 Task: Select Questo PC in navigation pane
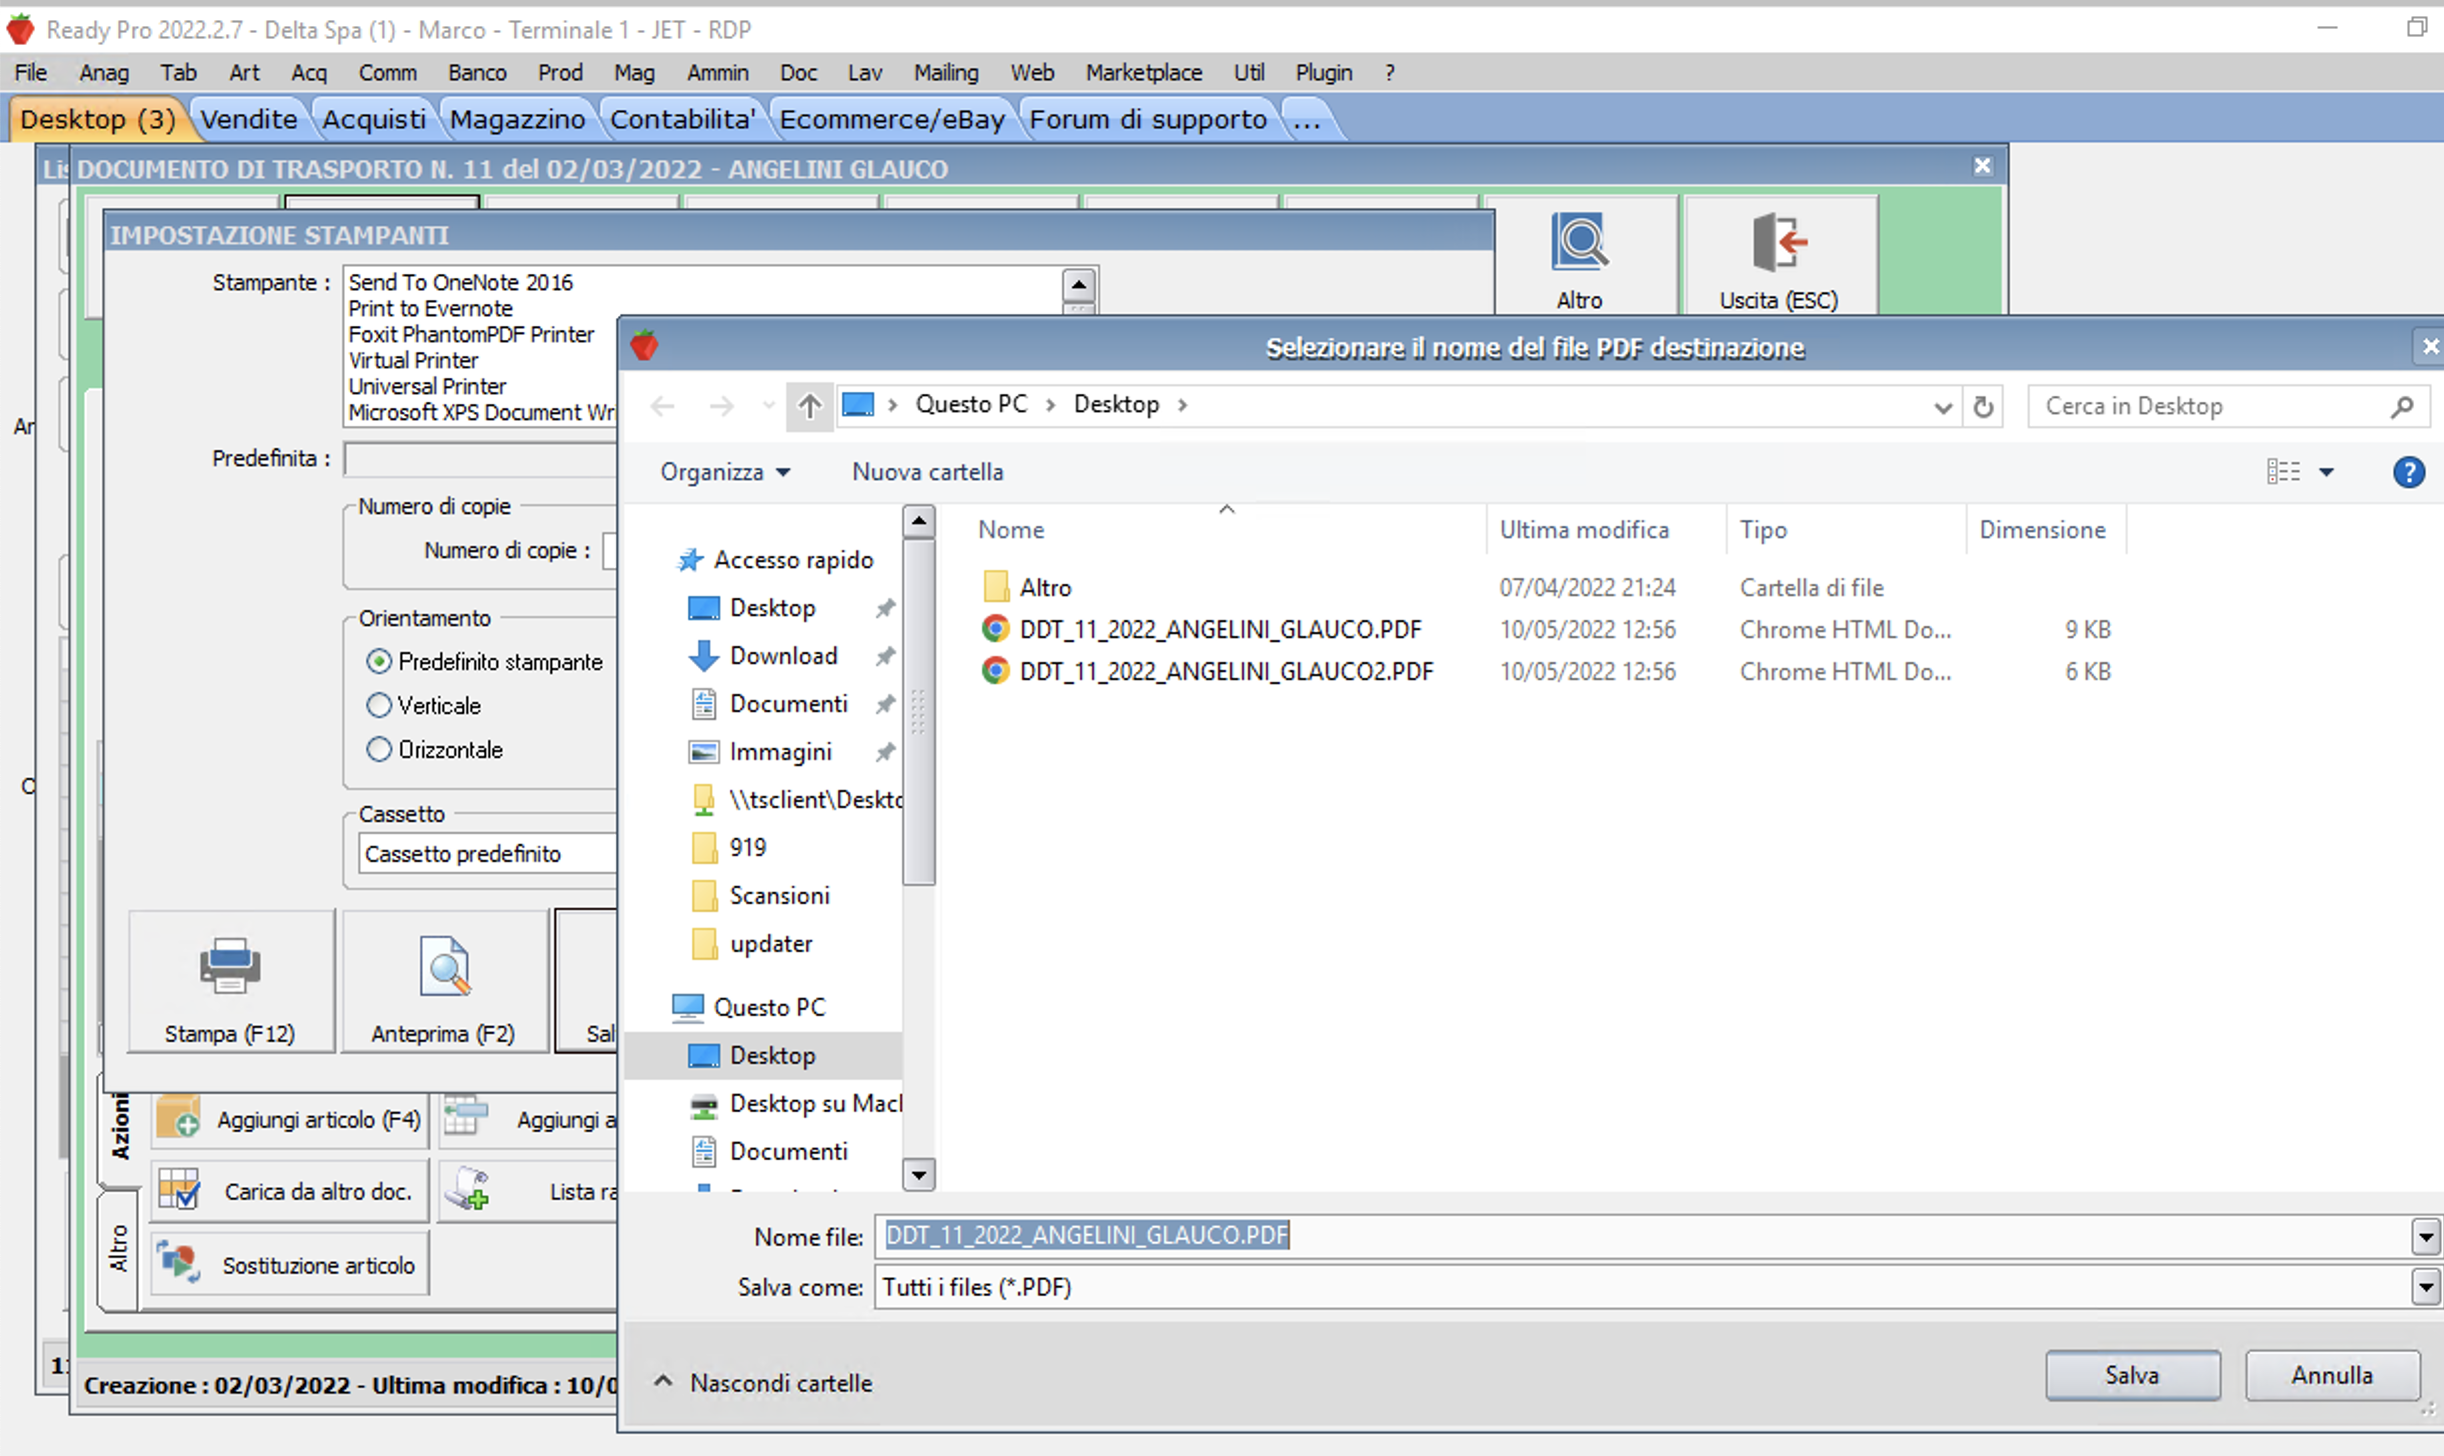tap(769, 1007)
